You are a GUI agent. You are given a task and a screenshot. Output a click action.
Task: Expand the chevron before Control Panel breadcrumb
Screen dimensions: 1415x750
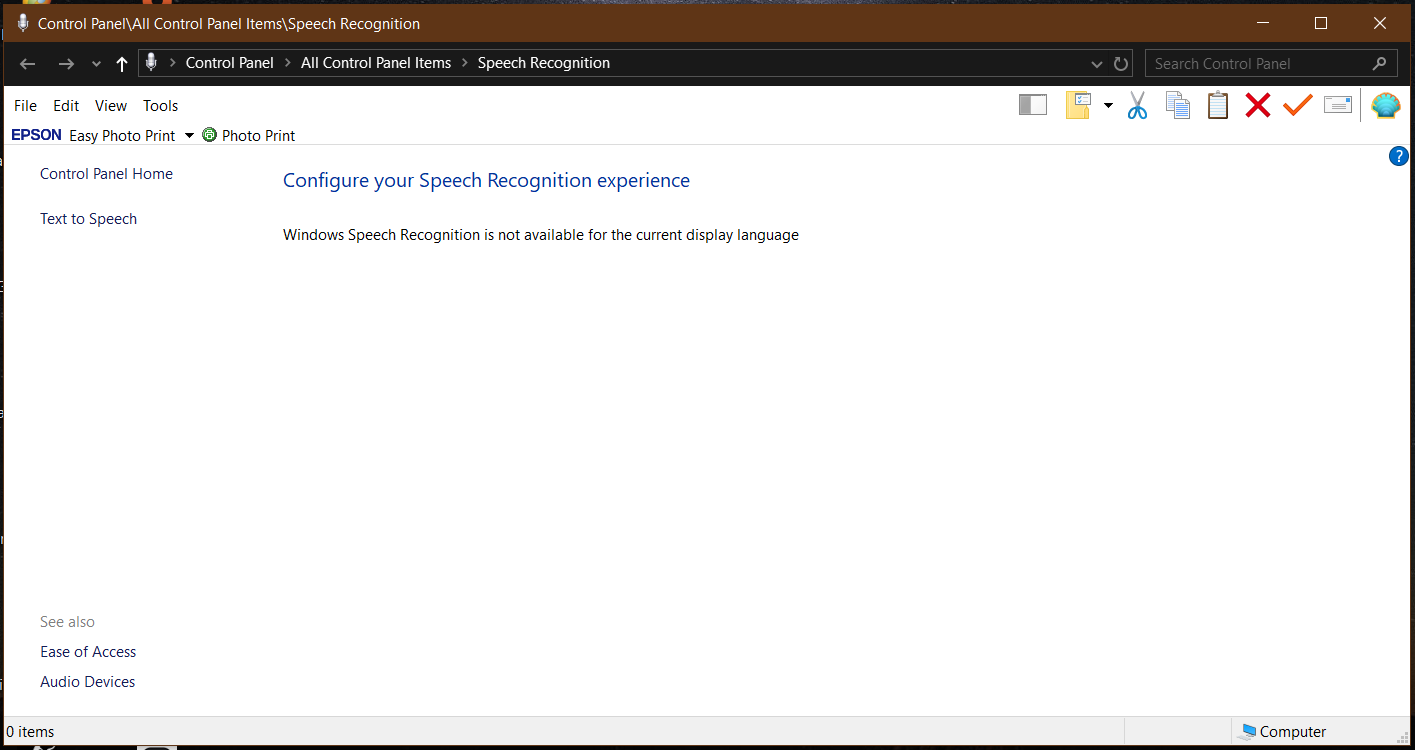pos(173,63)
